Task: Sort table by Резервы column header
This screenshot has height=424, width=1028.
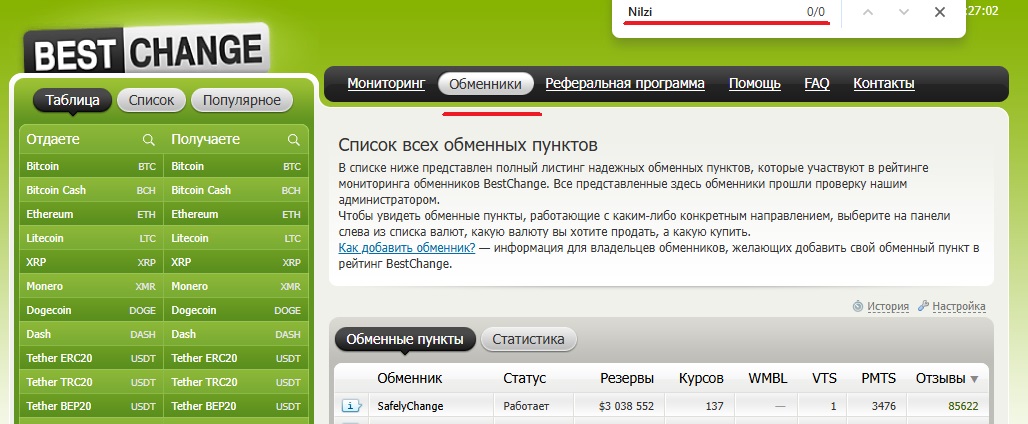Action: click(x=627, y=378)
